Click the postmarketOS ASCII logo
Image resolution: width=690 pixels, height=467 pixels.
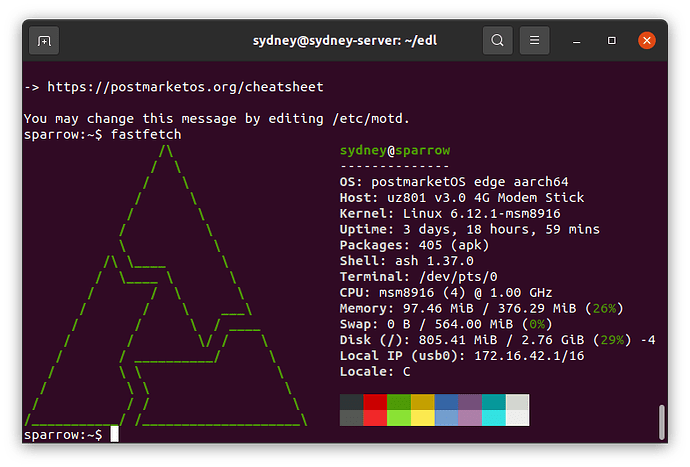[x=165, y=286]
